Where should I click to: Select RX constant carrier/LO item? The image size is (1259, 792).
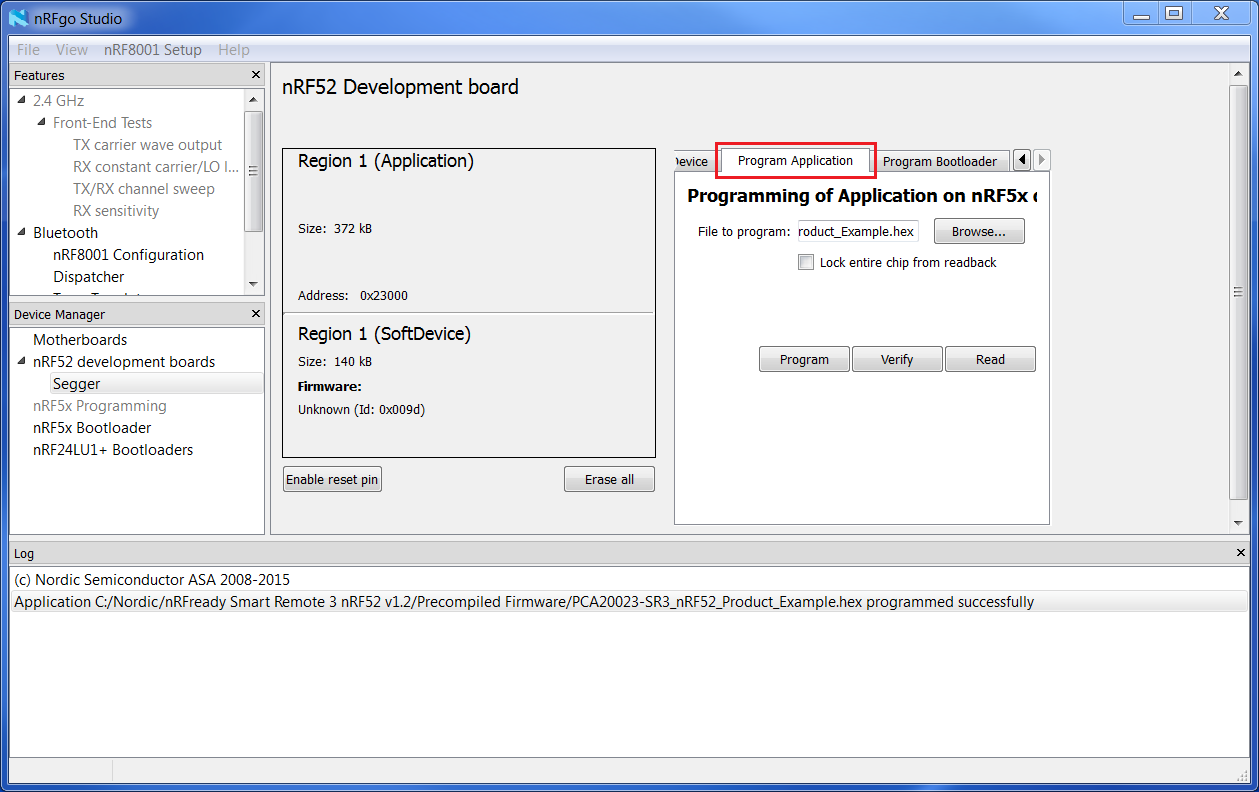click(156, 167)
